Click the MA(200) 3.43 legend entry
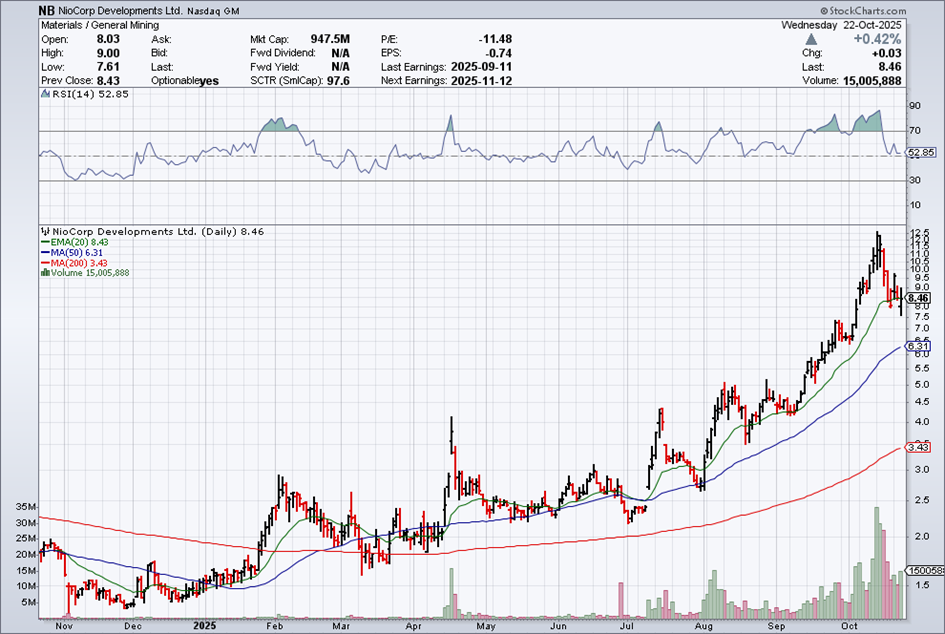The height and width of the screenshot is (634, 945). tap(74, 263)
